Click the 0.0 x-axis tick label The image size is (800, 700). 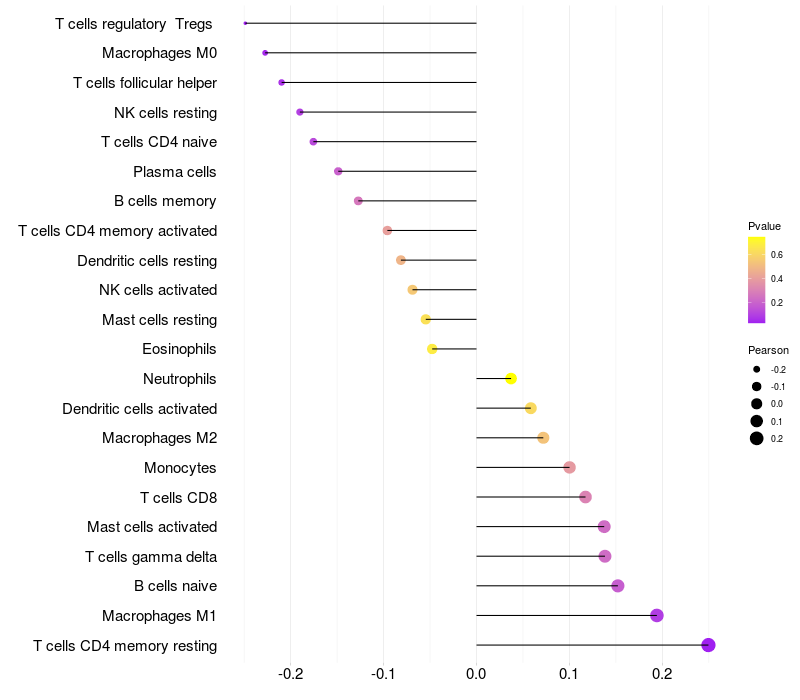tap(476, 674)
